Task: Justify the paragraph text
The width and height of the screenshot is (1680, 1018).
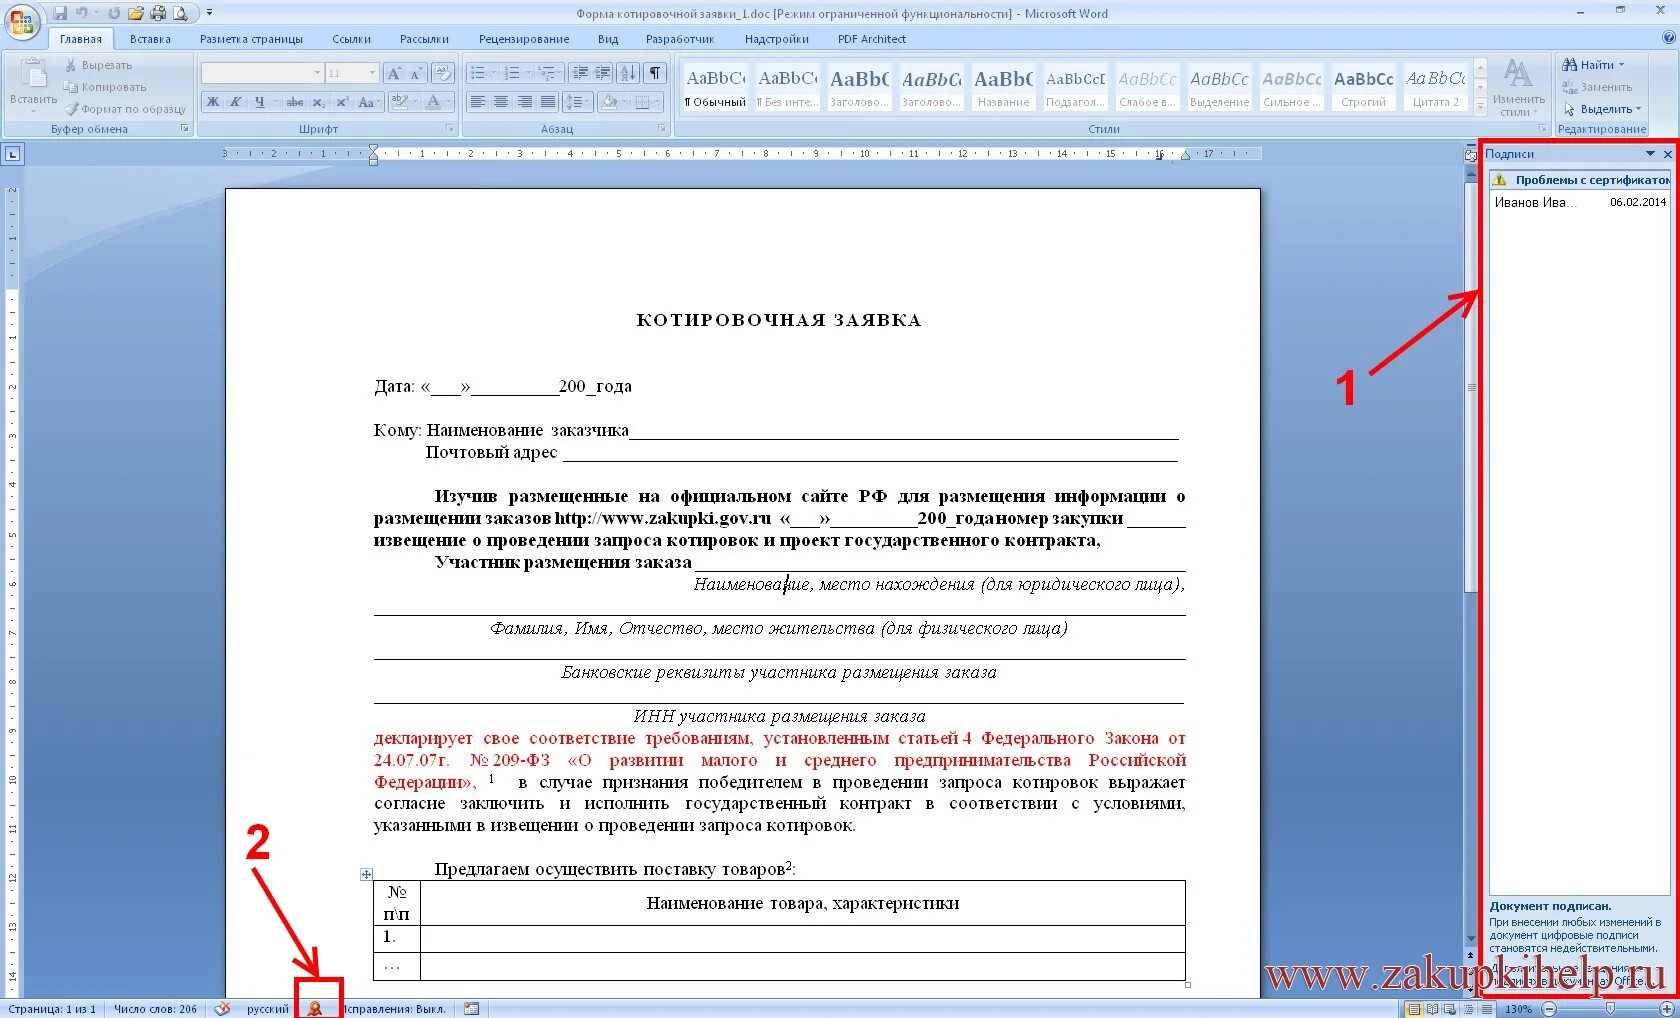Action: click(x=548, y=102)
